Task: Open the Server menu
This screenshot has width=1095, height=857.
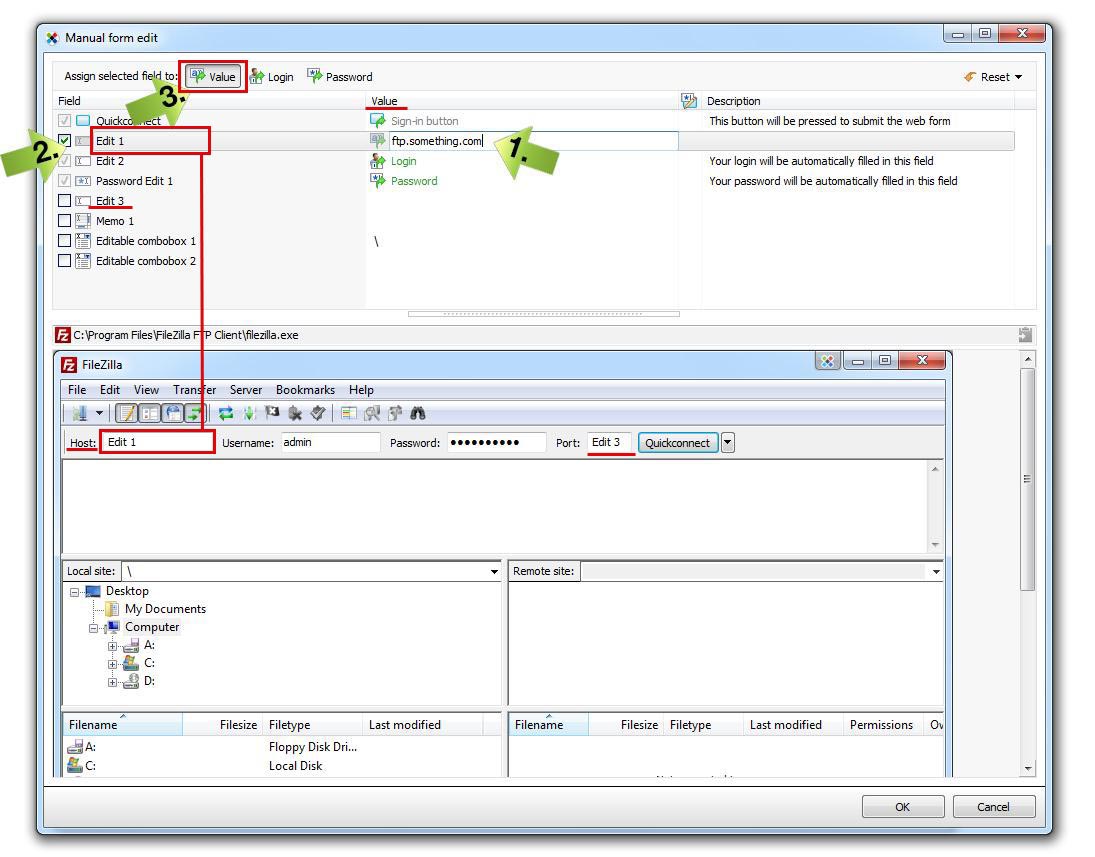Action: pyautogui.click(x=246, y=390)
